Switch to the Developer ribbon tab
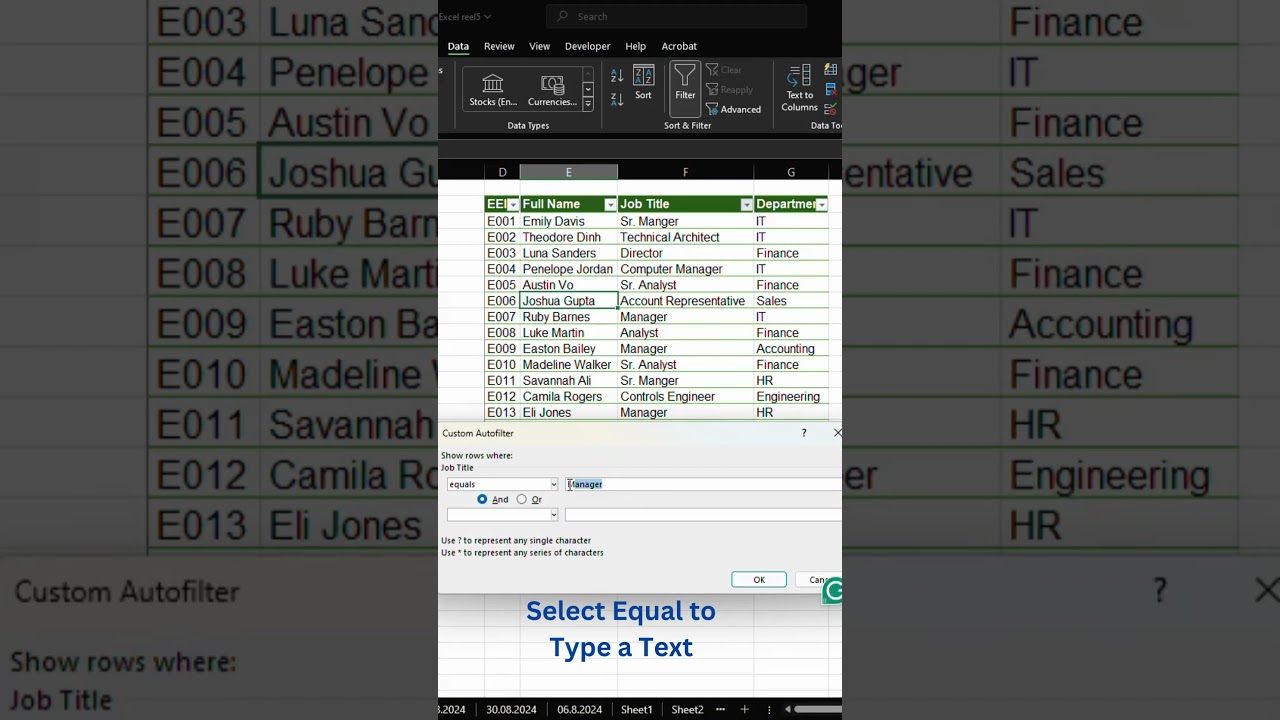 587,46
